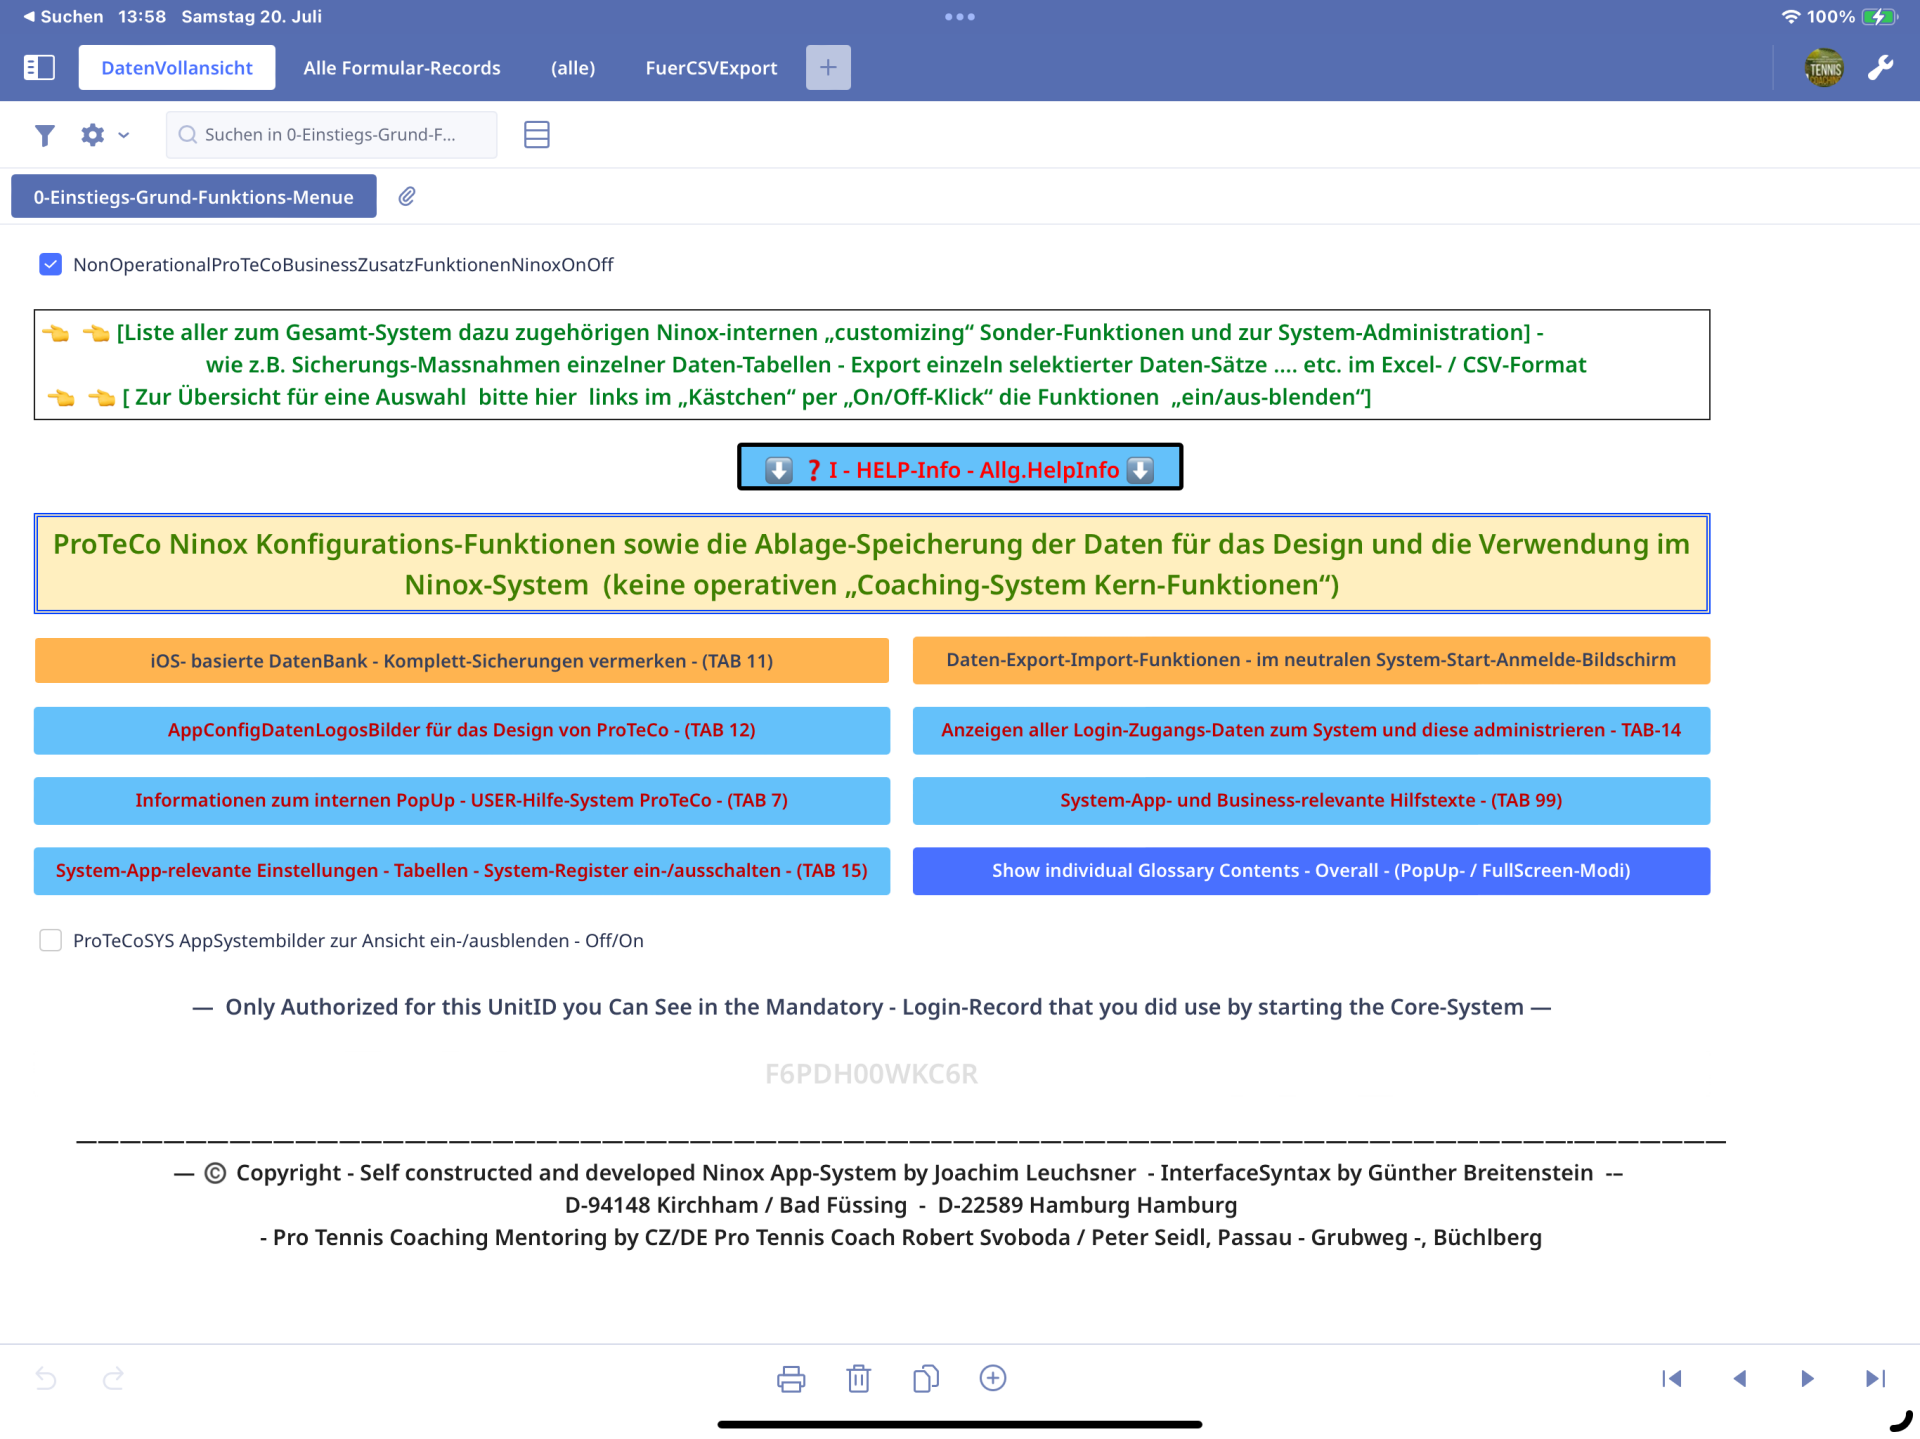Duplicate record with copy icon
This screenshot has width=1920, height=1439.
point(925,1378)
